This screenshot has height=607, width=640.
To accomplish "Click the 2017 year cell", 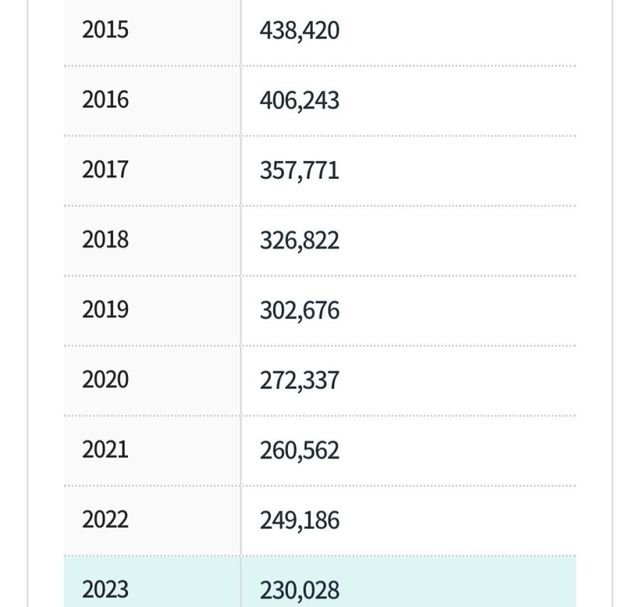I will [x=105, y=170].
